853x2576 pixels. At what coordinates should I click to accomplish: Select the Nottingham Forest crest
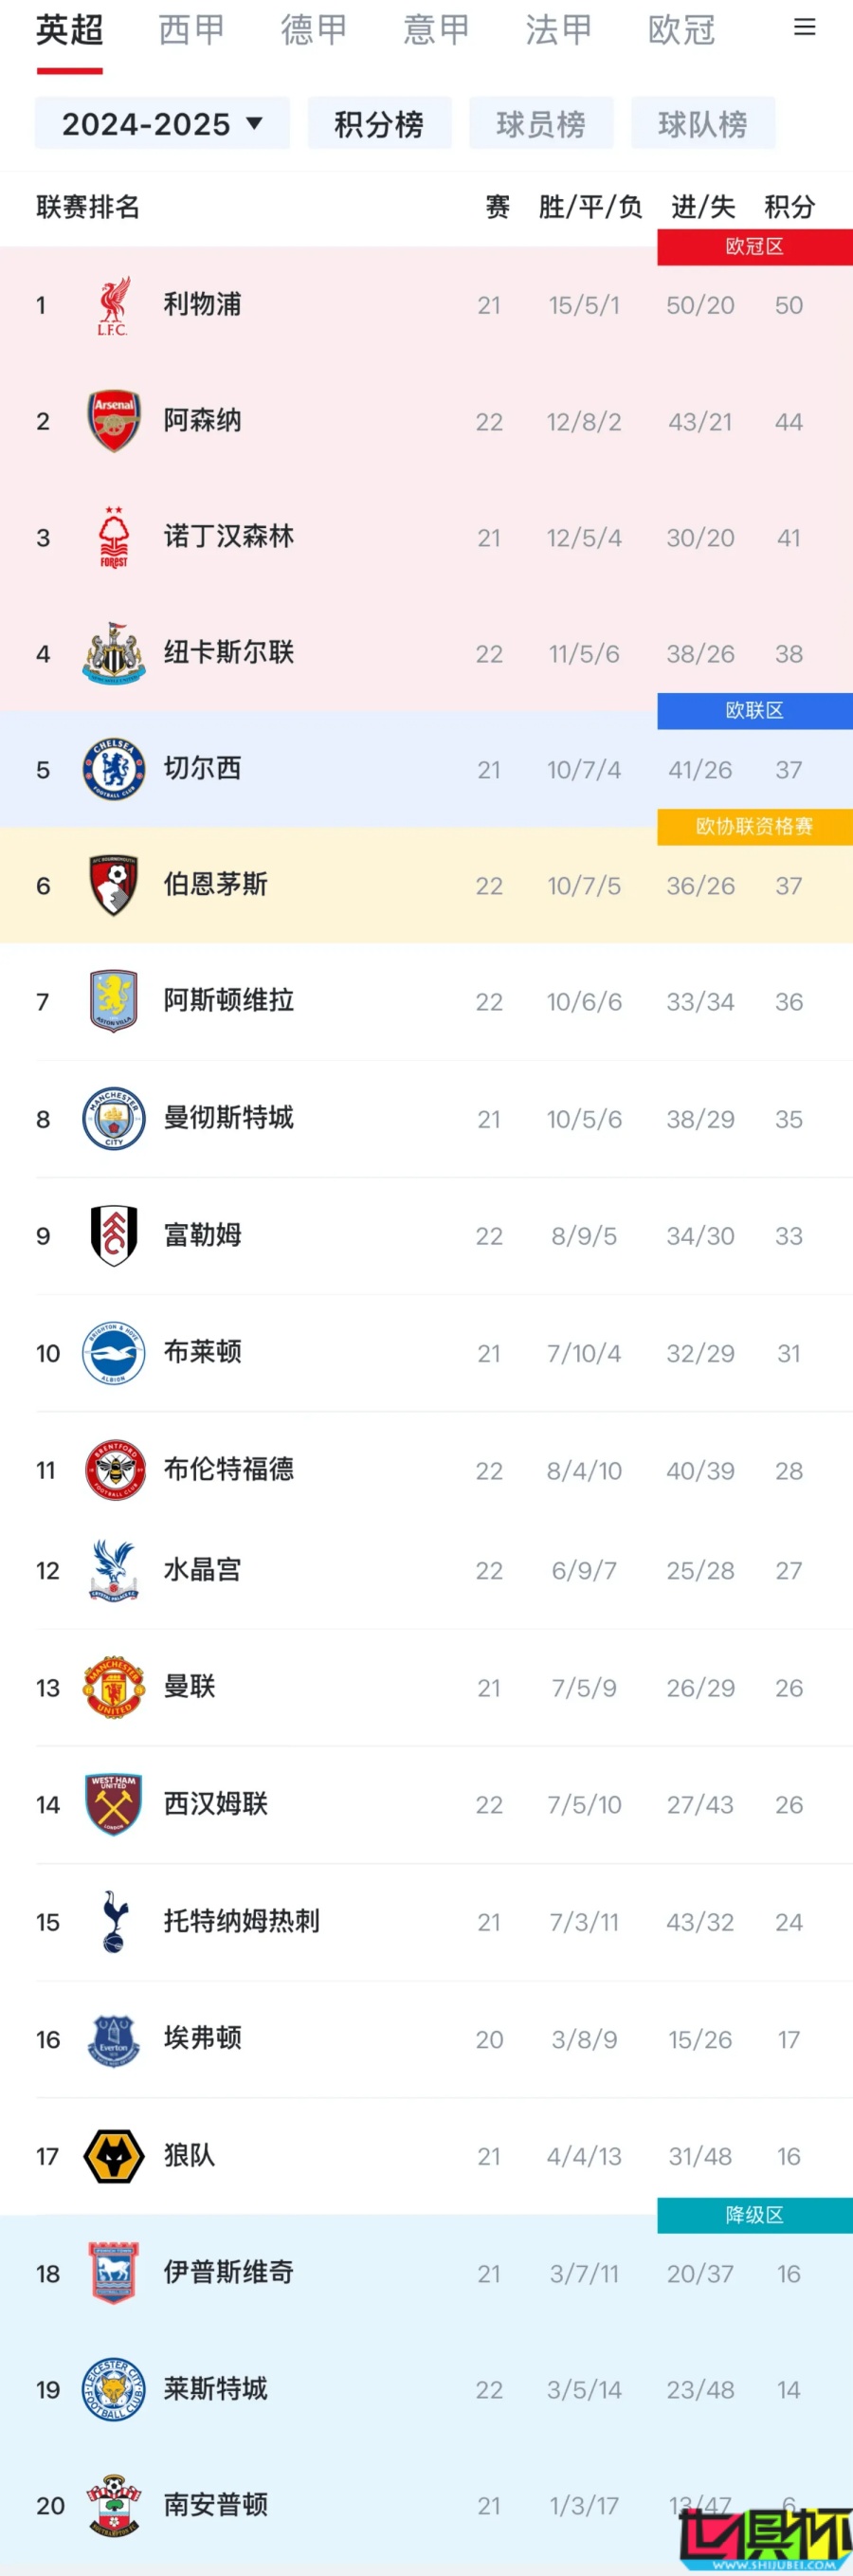tap(113, 537)
